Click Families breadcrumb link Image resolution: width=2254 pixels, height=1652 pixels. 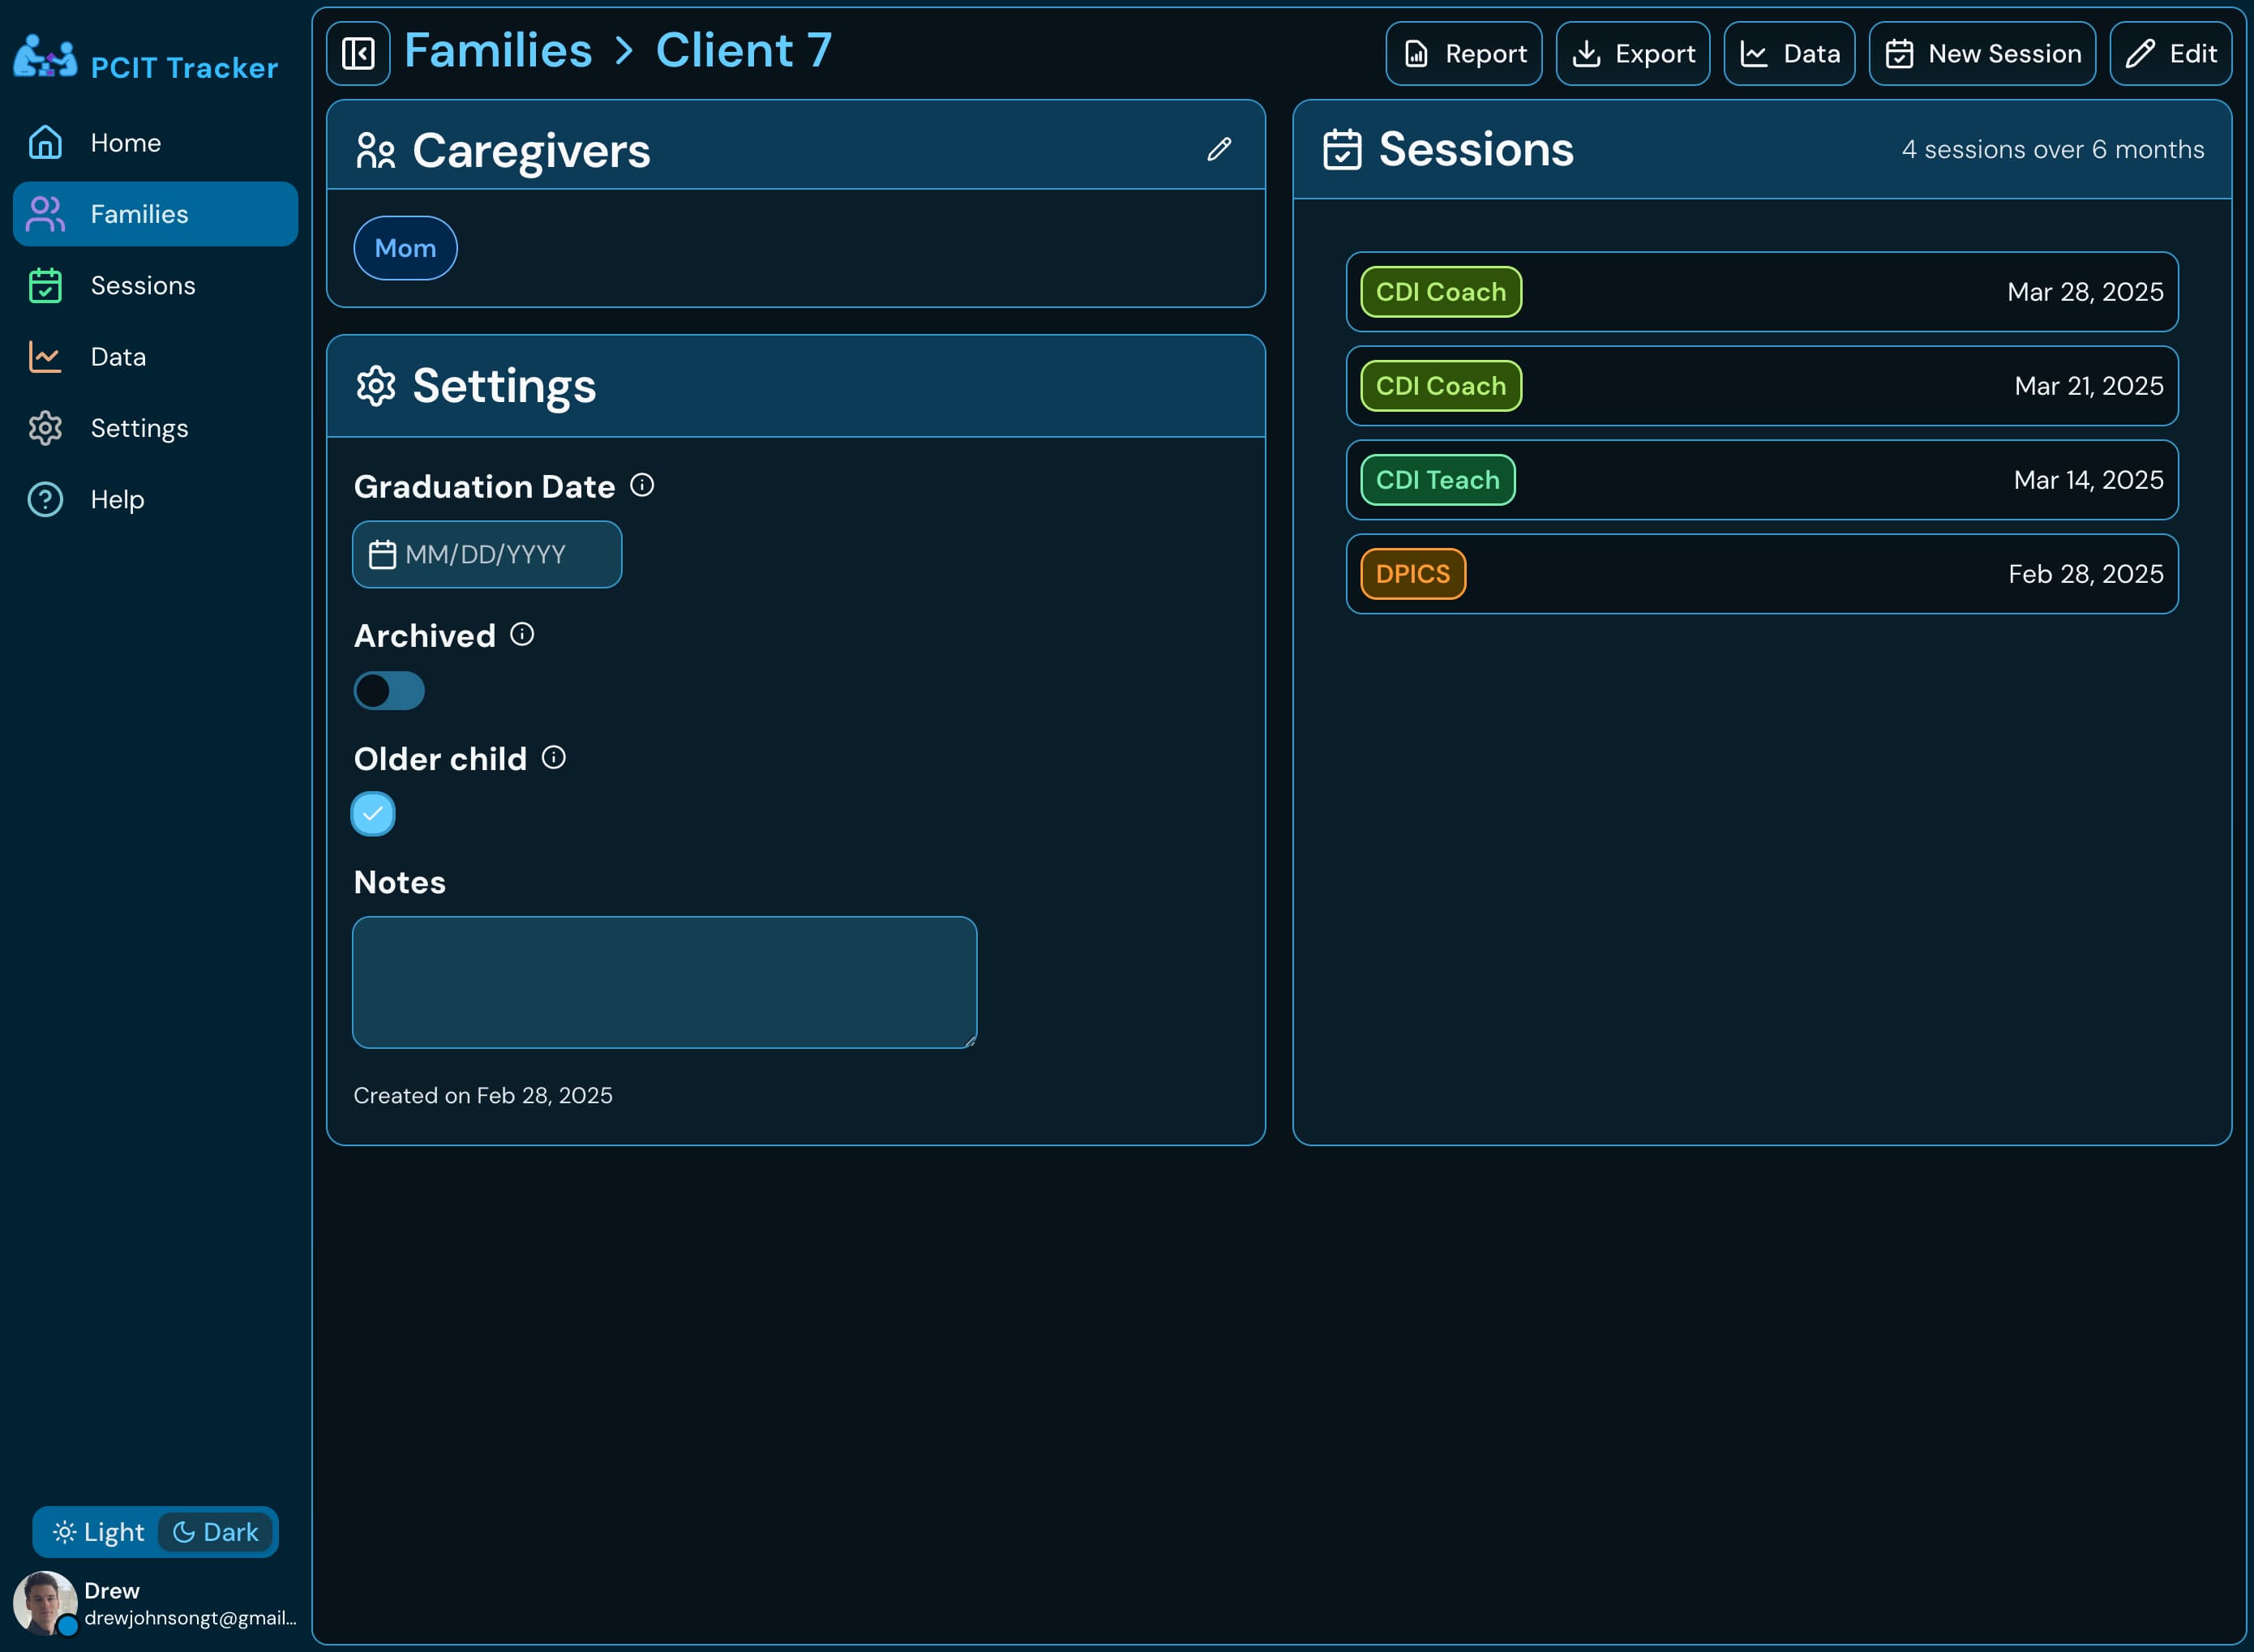pos(498,51)
